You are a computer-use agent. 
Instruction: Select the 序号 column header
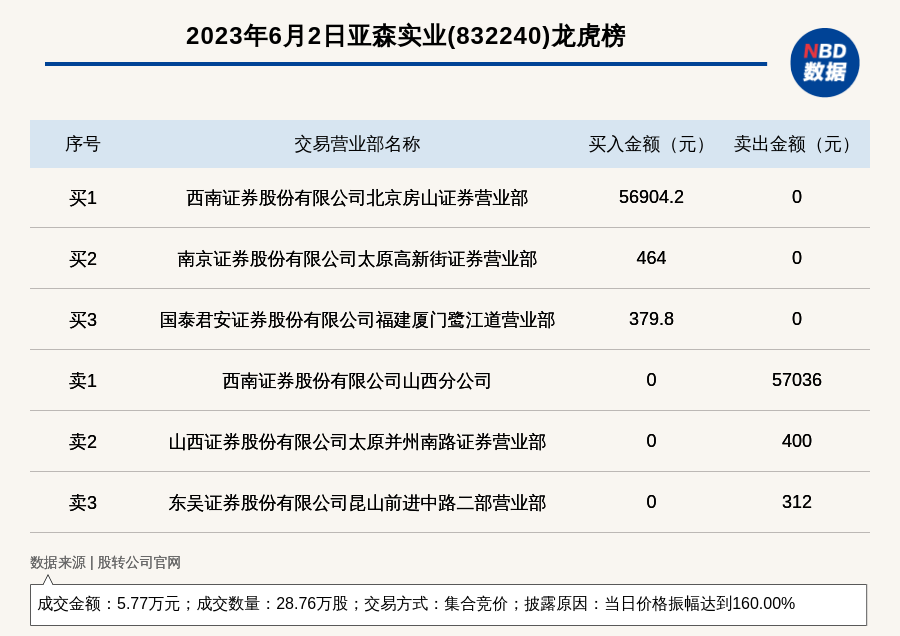point(83,144)
